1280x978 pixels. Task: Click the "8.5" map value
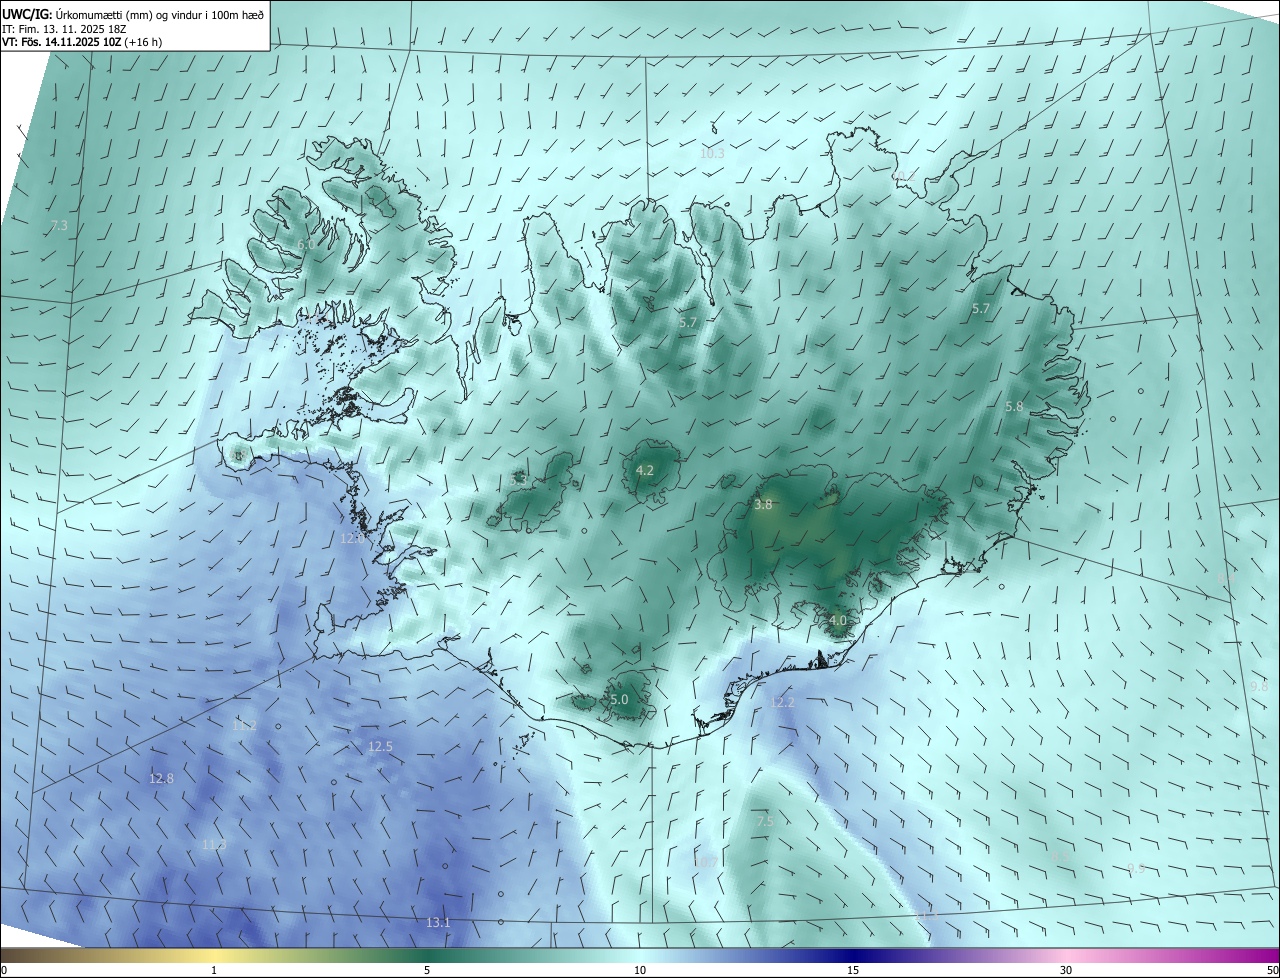(1060, 856)
